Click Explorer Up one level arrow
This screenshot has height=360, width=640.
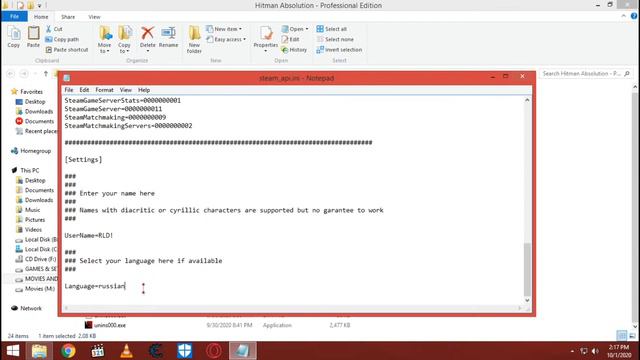tap(46, 73)
